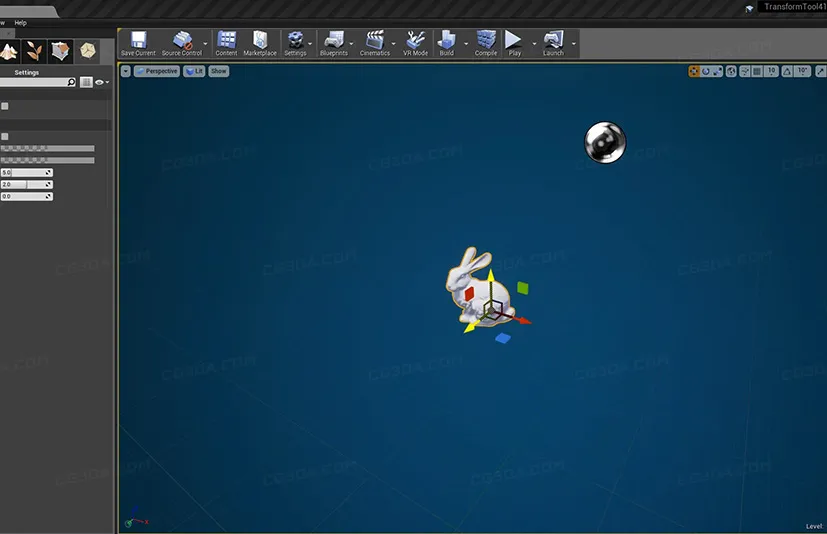This screenshot has height=534, width=827.
Task: Open the Help menu
Action: tap(21, 23)
